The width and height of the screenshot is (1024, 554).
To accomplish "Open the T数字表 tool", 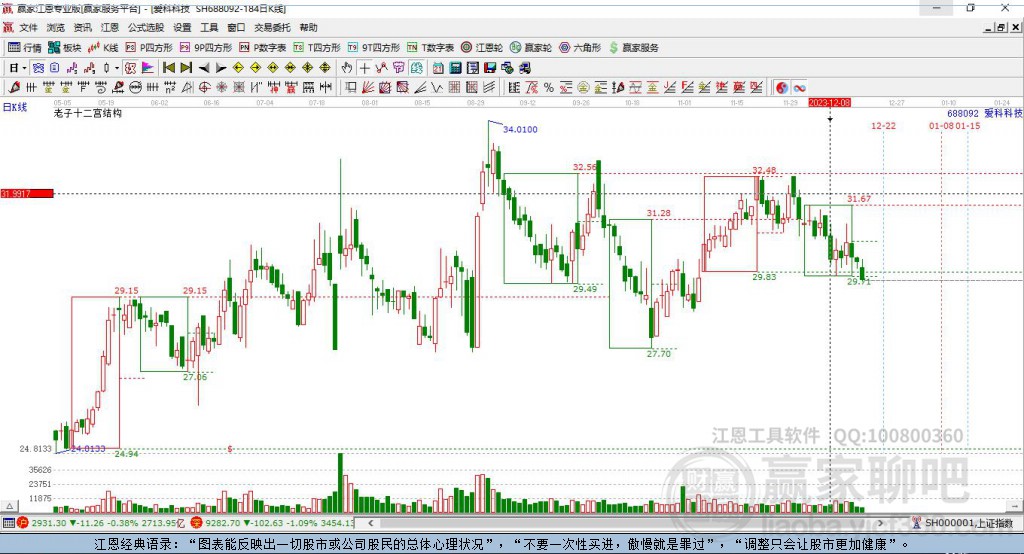I will (430, 48).
